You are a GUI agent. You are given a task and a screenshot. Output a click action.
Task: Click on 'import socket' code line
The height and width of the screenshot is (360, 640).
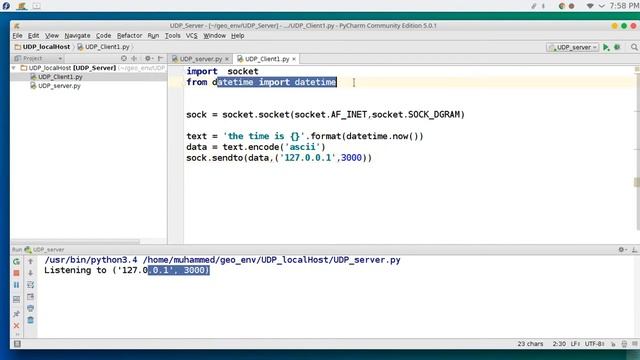coord(222,71)
